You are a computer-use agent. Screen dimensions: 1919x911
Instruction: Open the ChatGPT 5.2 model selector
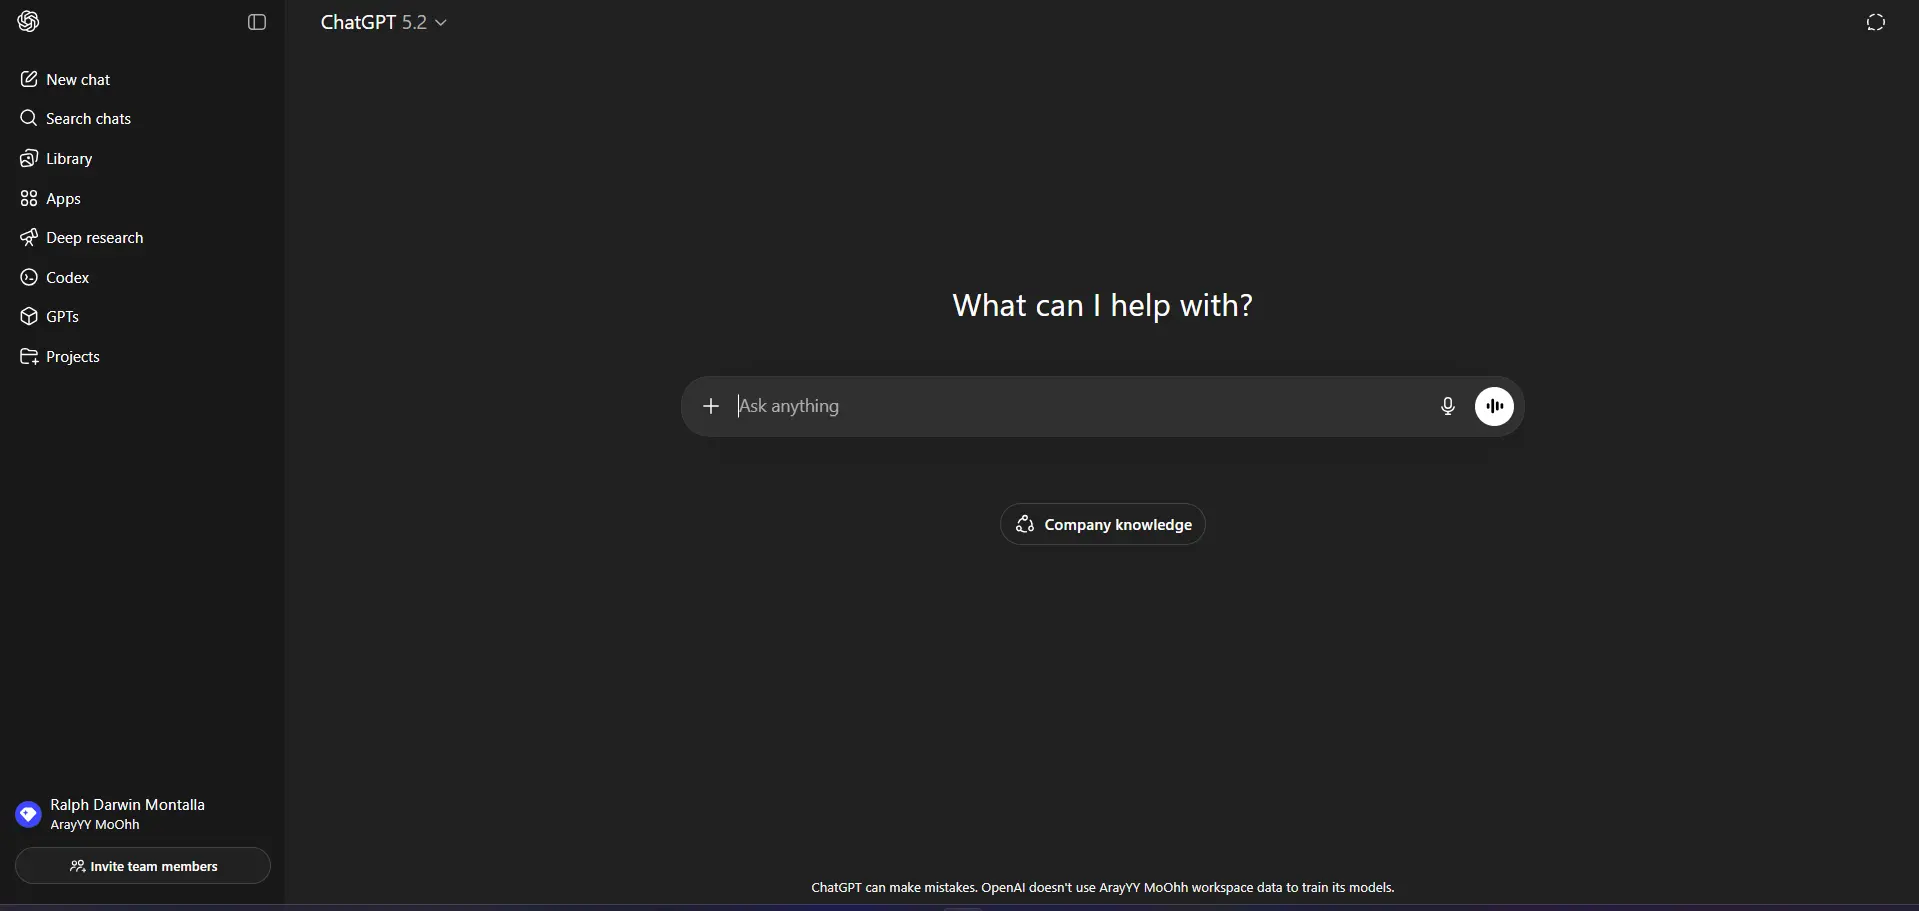[x=383, y=22]
